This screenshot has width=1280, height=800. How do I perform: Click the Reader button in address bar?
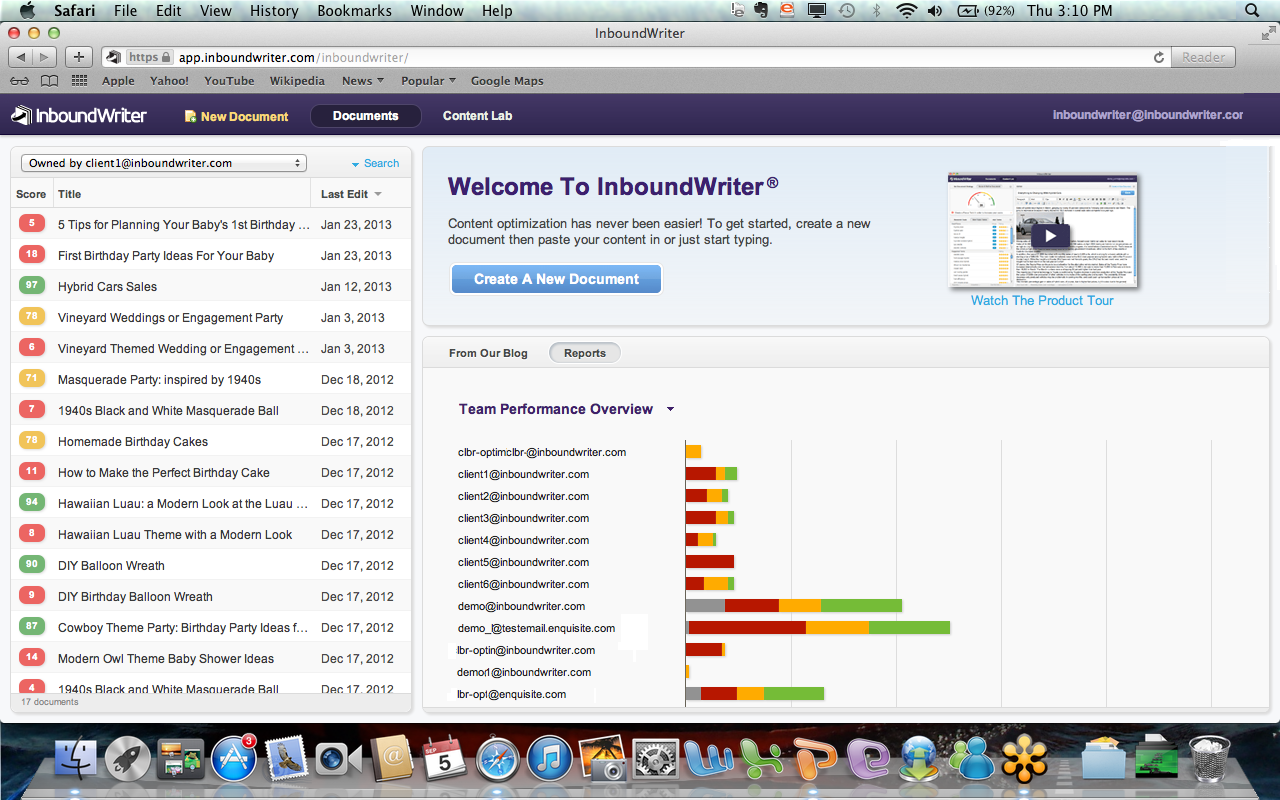pyautogui.click(x=1203, y=58)
